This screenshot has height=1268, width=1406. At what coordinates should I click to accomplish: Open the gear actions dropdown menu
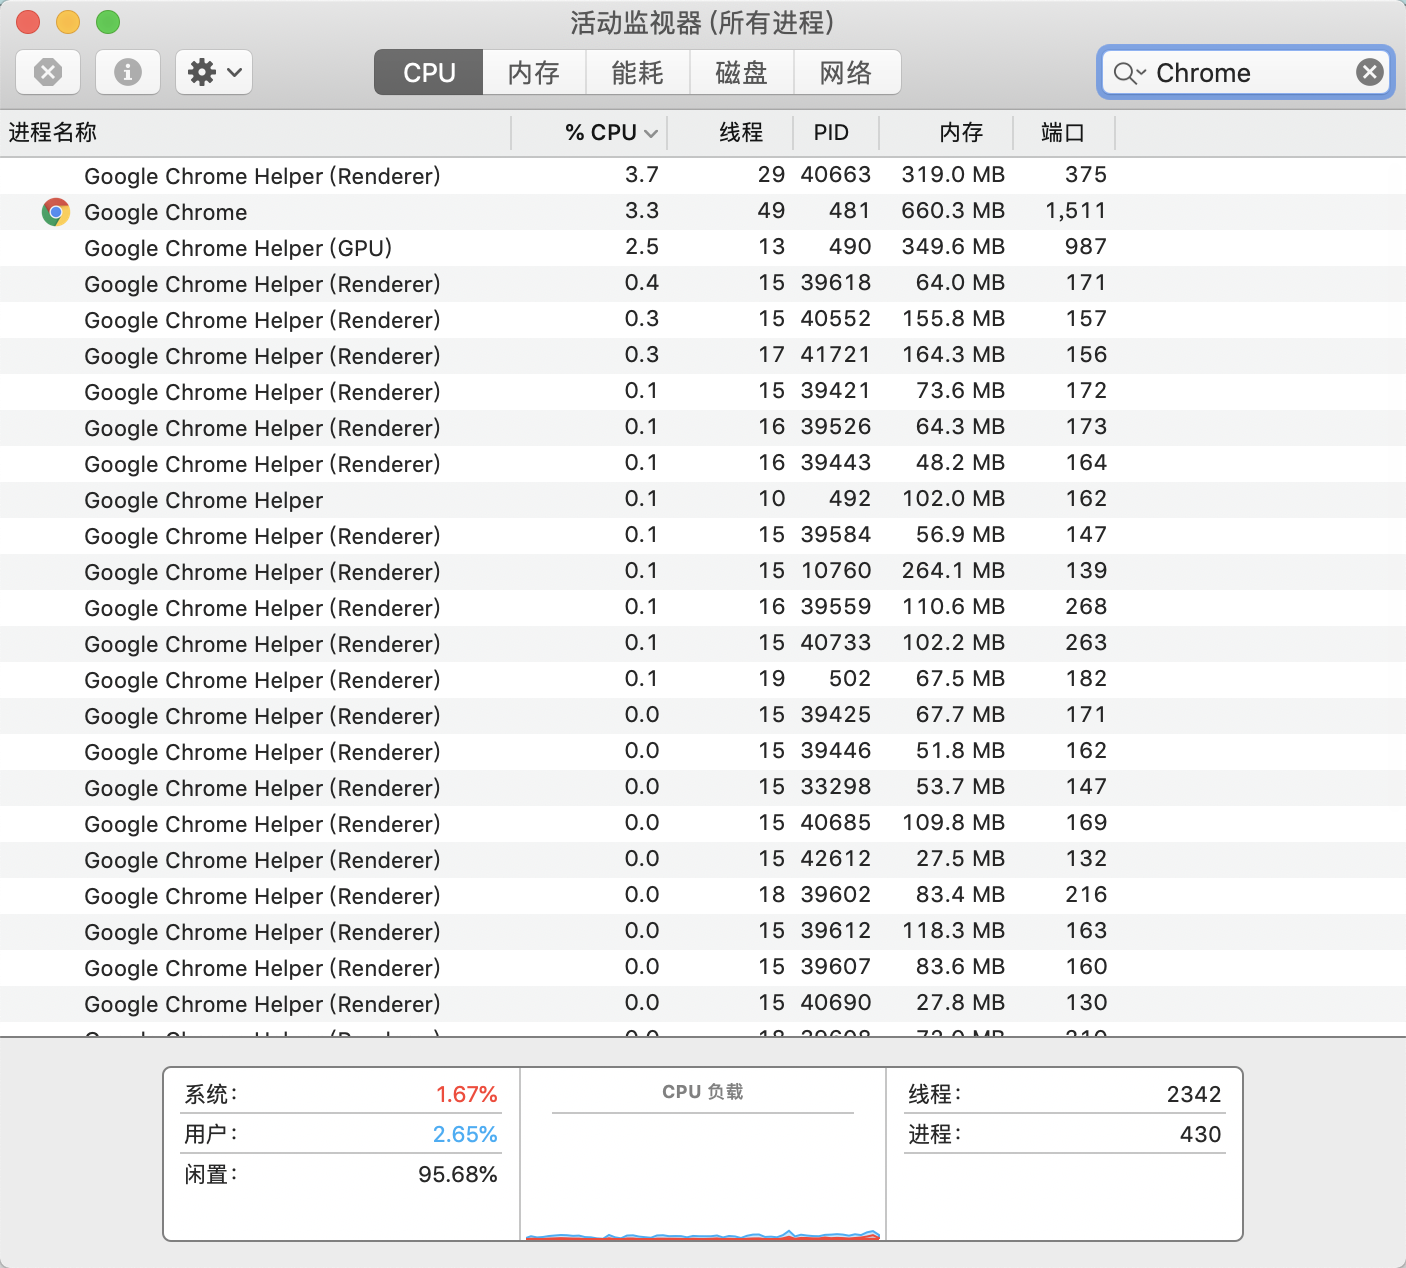214,72
